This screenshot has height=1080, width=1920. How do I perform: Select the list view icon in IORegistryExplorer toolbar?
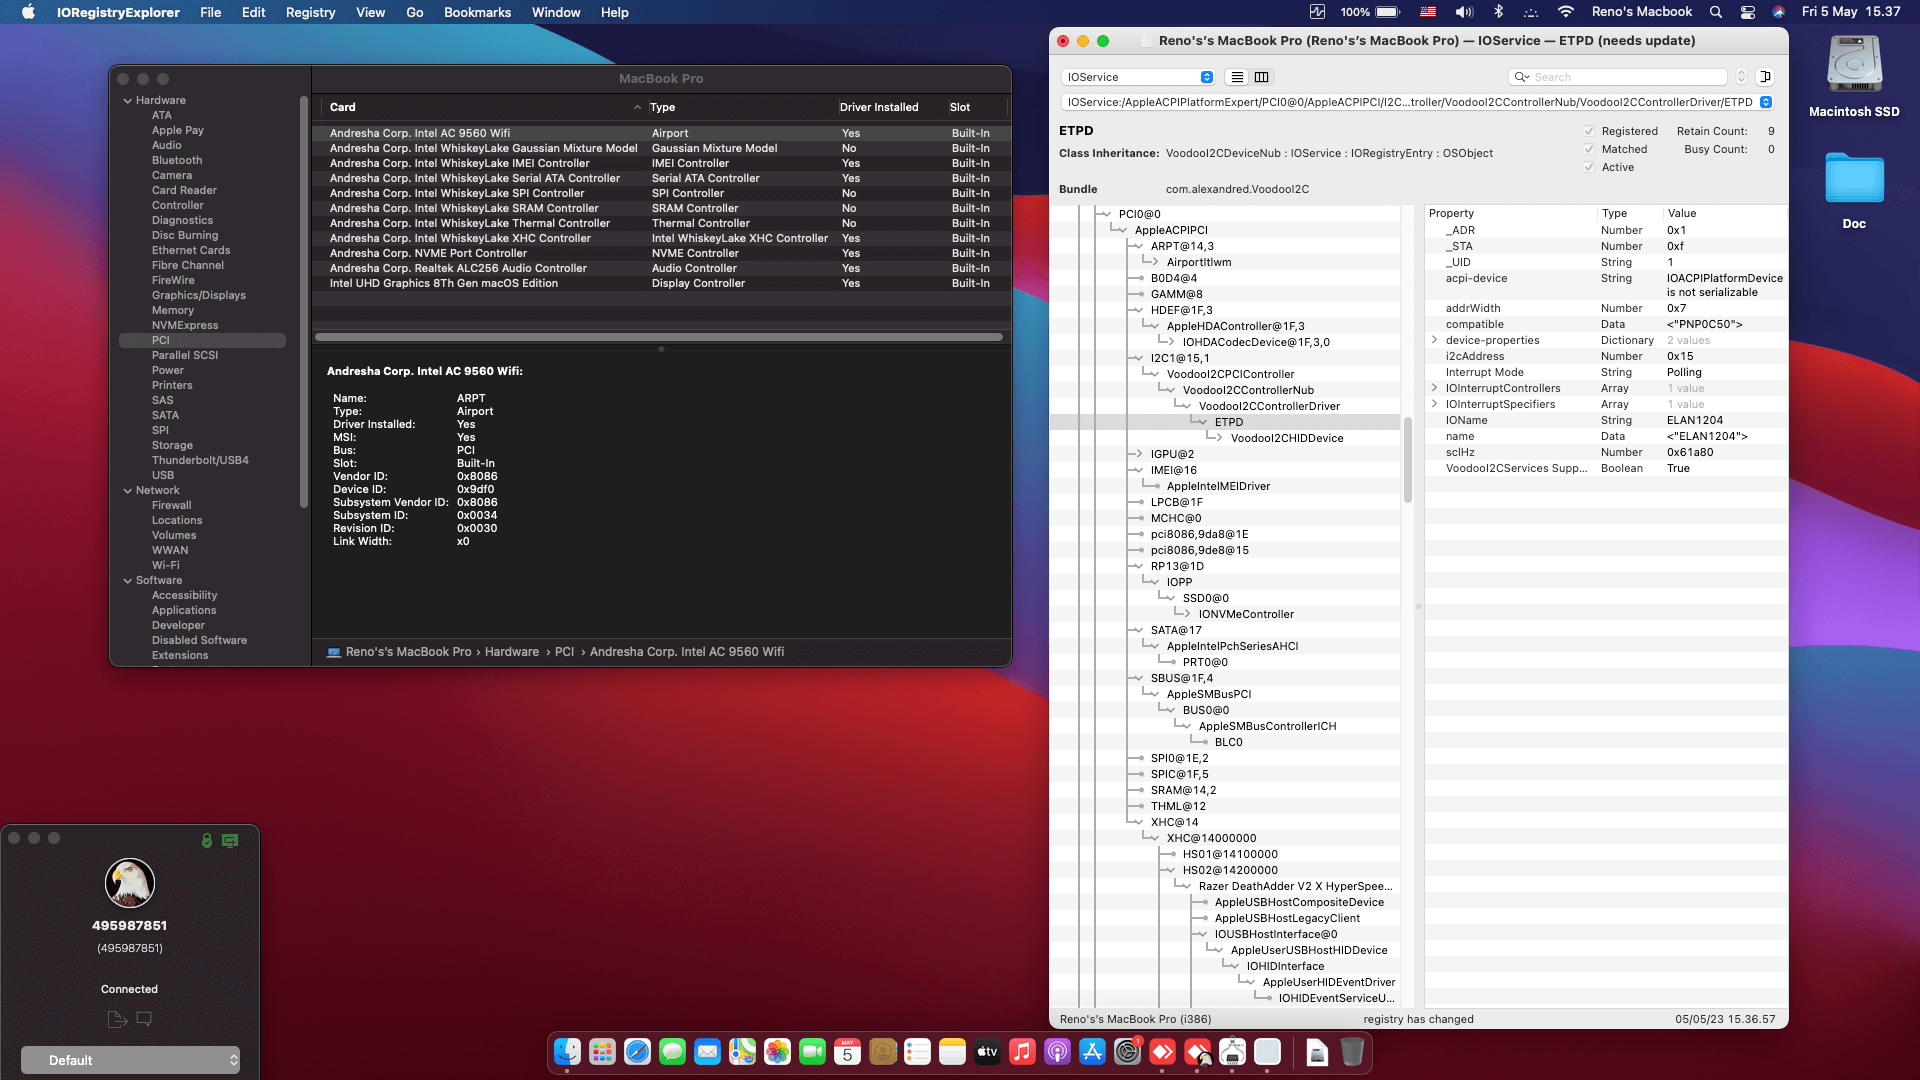[1236, 77]
